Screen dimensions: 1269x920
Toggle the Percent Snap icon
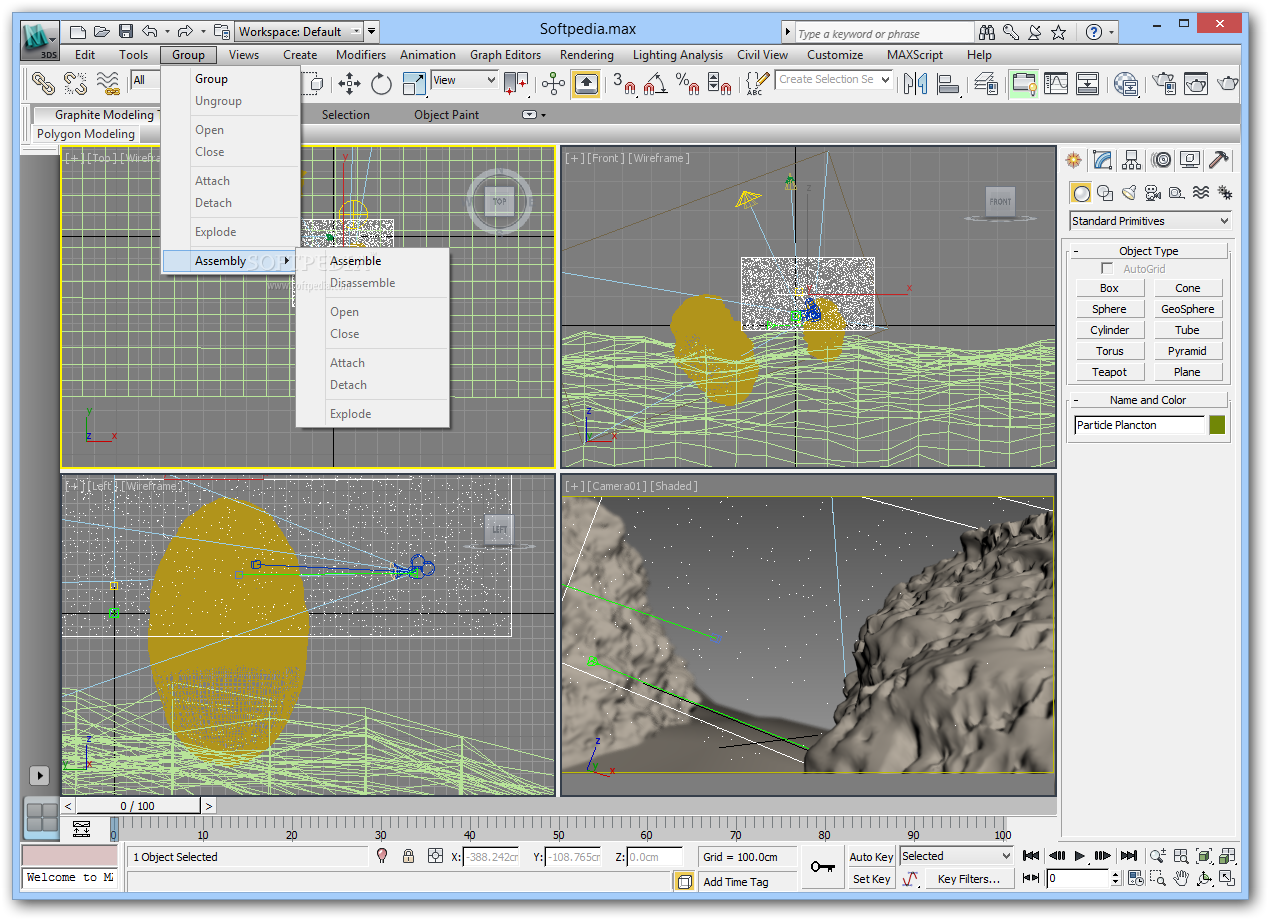pyautogui.click(x=687, y=84)
